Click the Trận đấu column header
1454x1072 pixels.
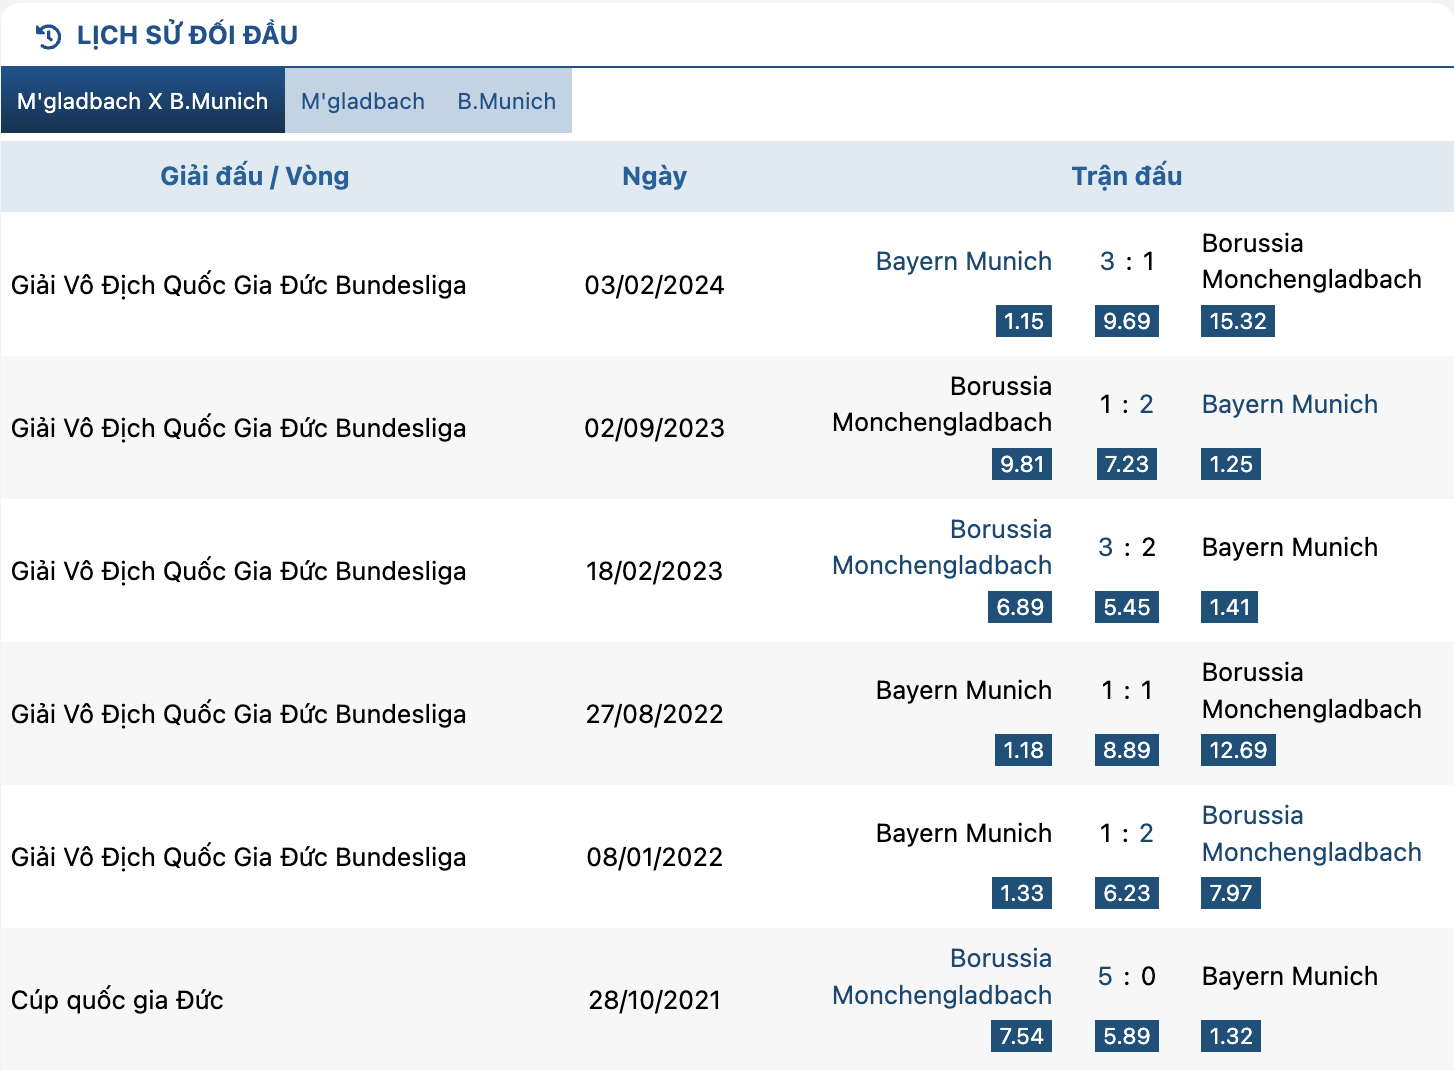pyautogui.click(x=1127, y=177)
